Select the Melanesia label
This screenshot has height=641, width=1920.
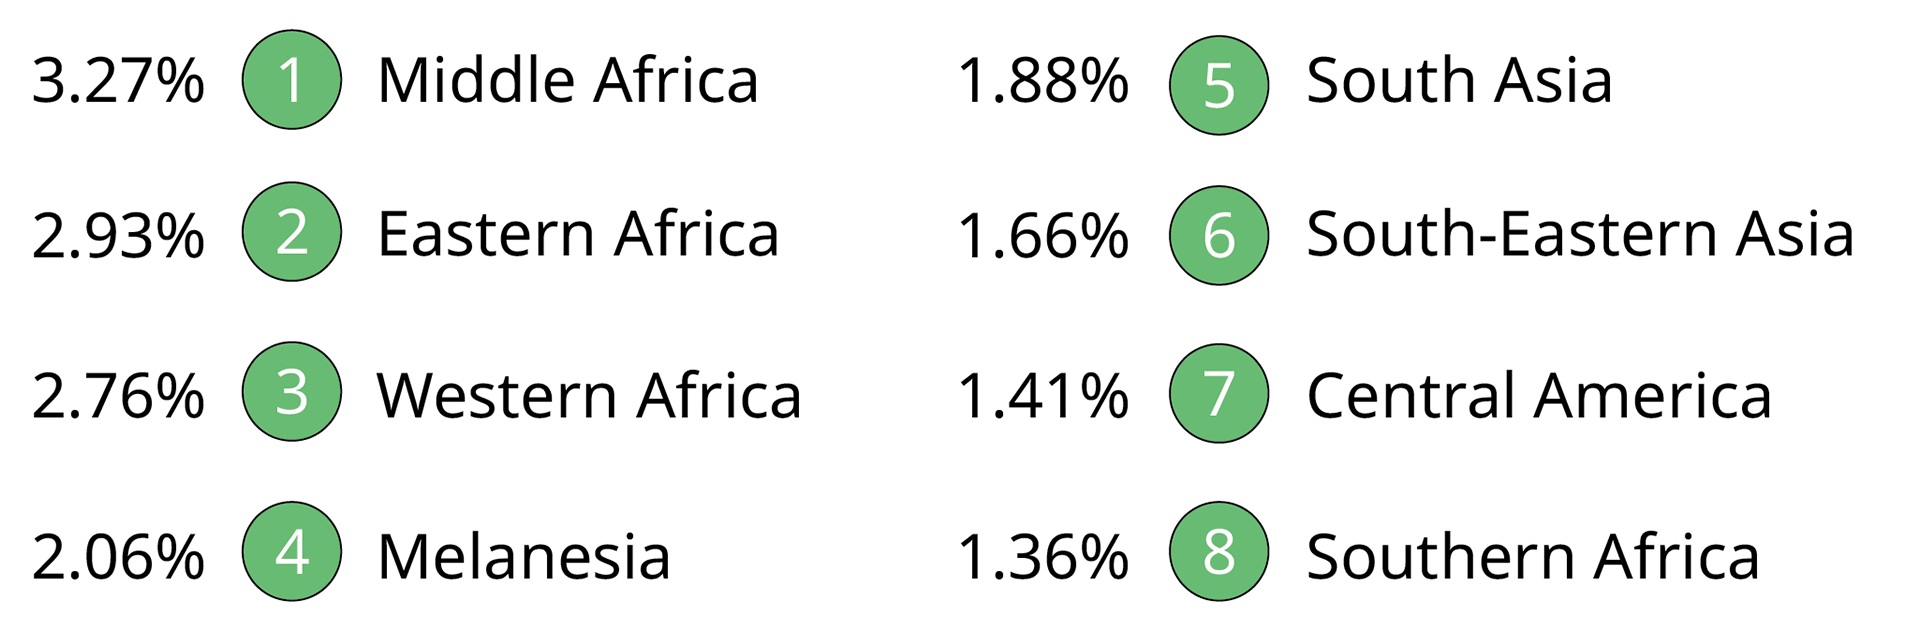[x=523, y=556]
